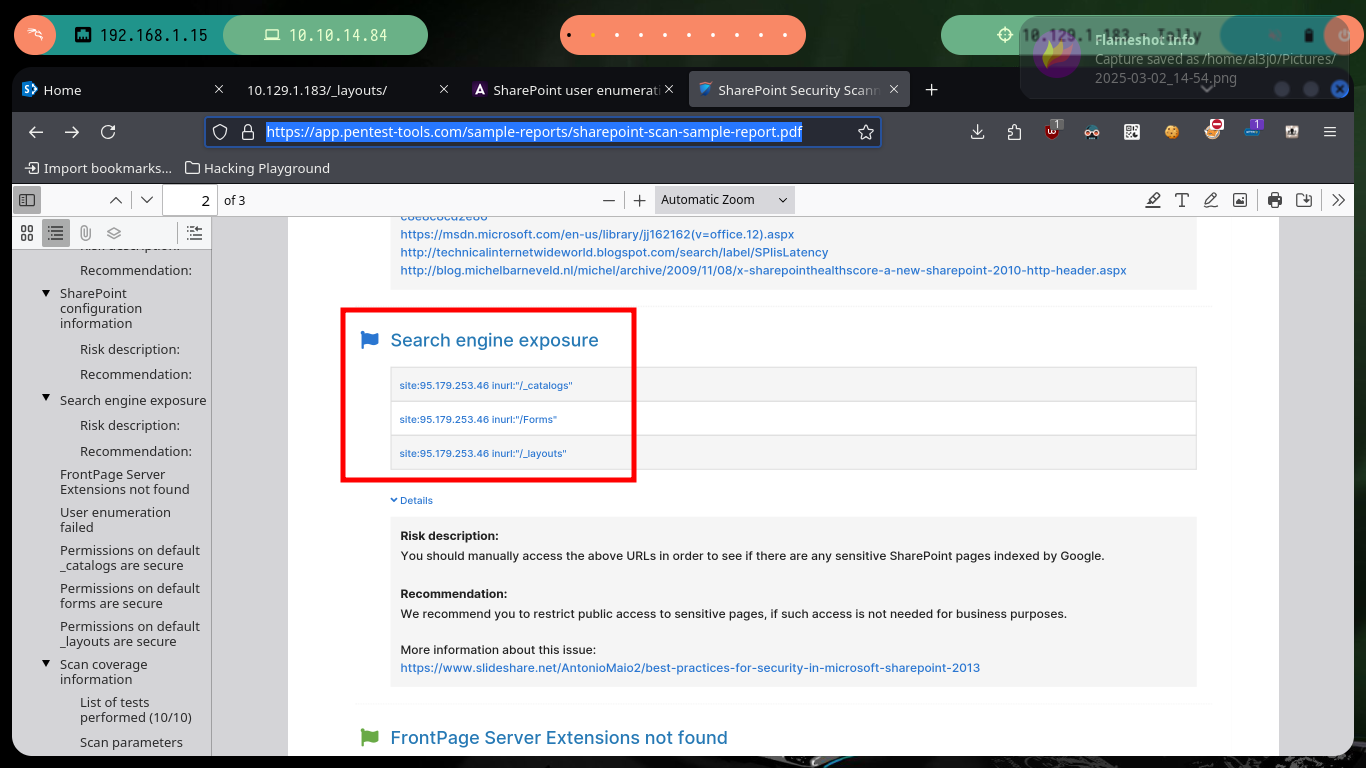1366x768 pixels.
Task: Collapse Scan coverage information outline item
Action: click(46, 664)
